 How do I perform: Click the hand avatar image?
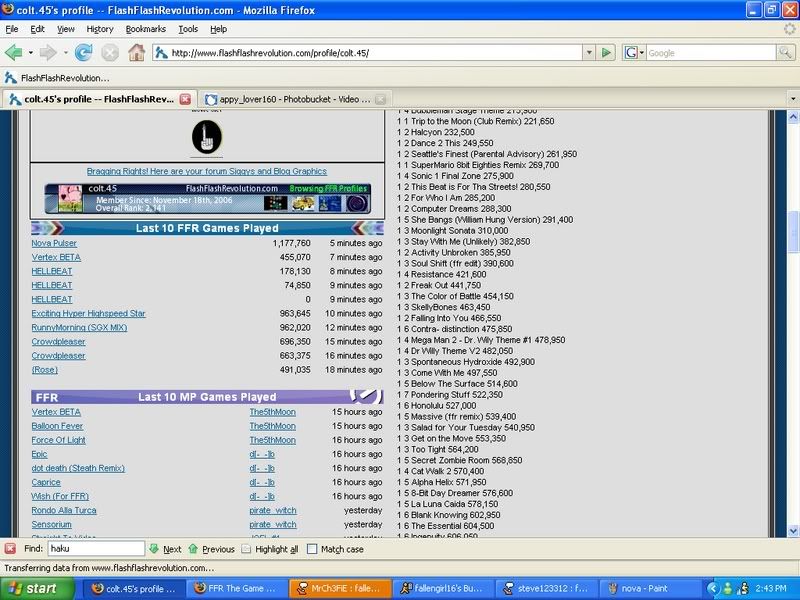click(x=207, y=137)
